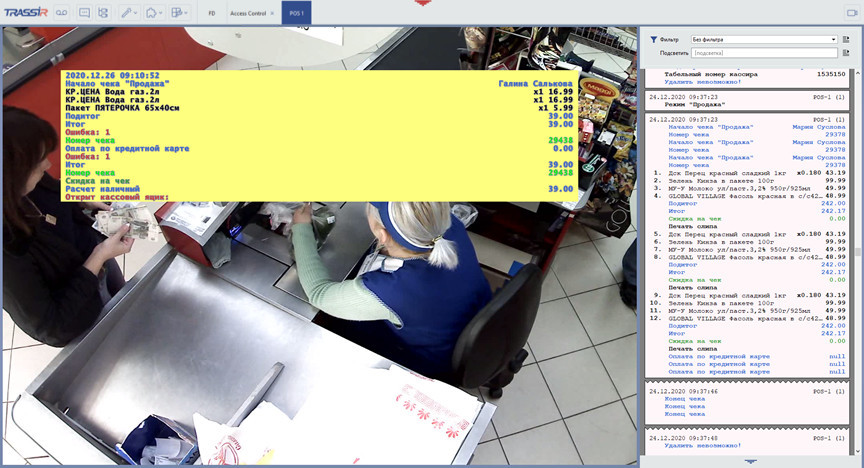The height and width of the screenshot is (468, 864).
Task: Click the message log icon in toolbar
Action: coord(84,13)
